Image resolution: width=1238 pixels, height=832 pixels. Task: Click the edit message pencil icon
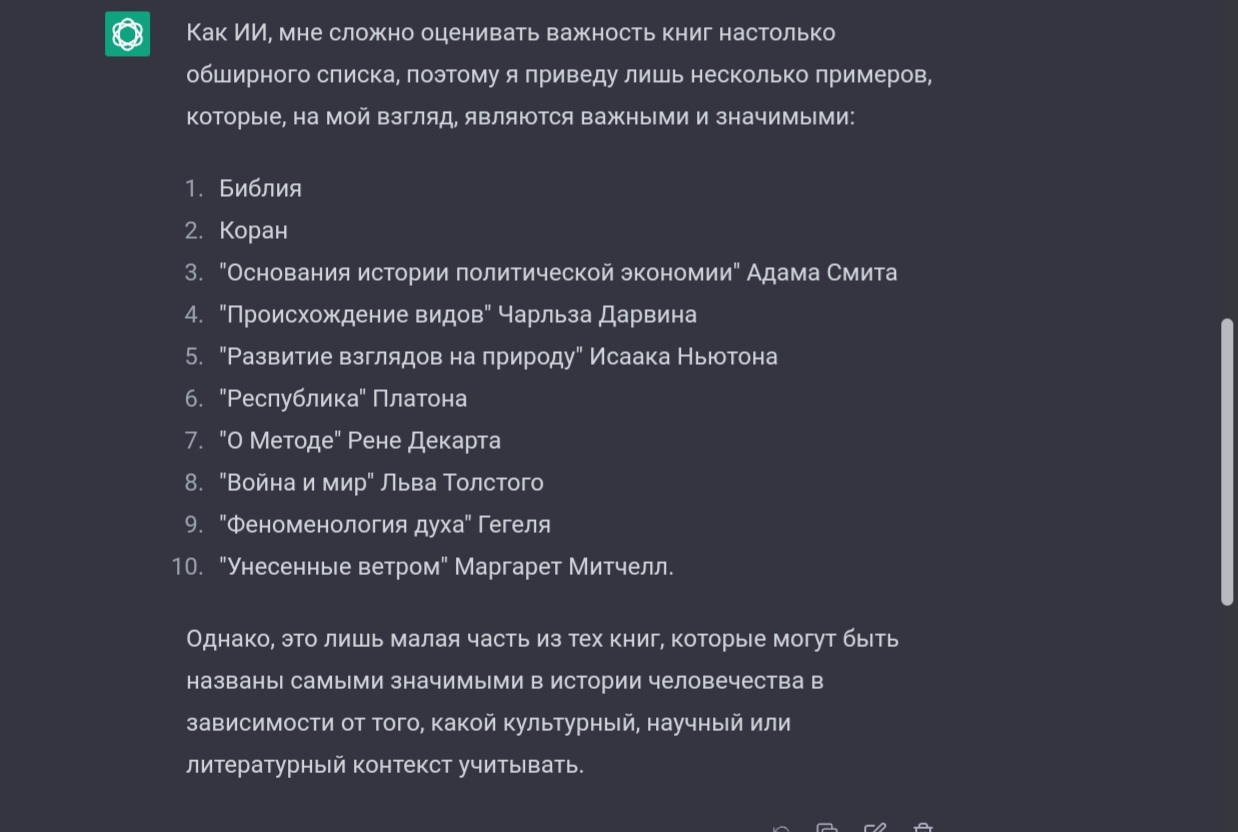[x=875, y=828]
